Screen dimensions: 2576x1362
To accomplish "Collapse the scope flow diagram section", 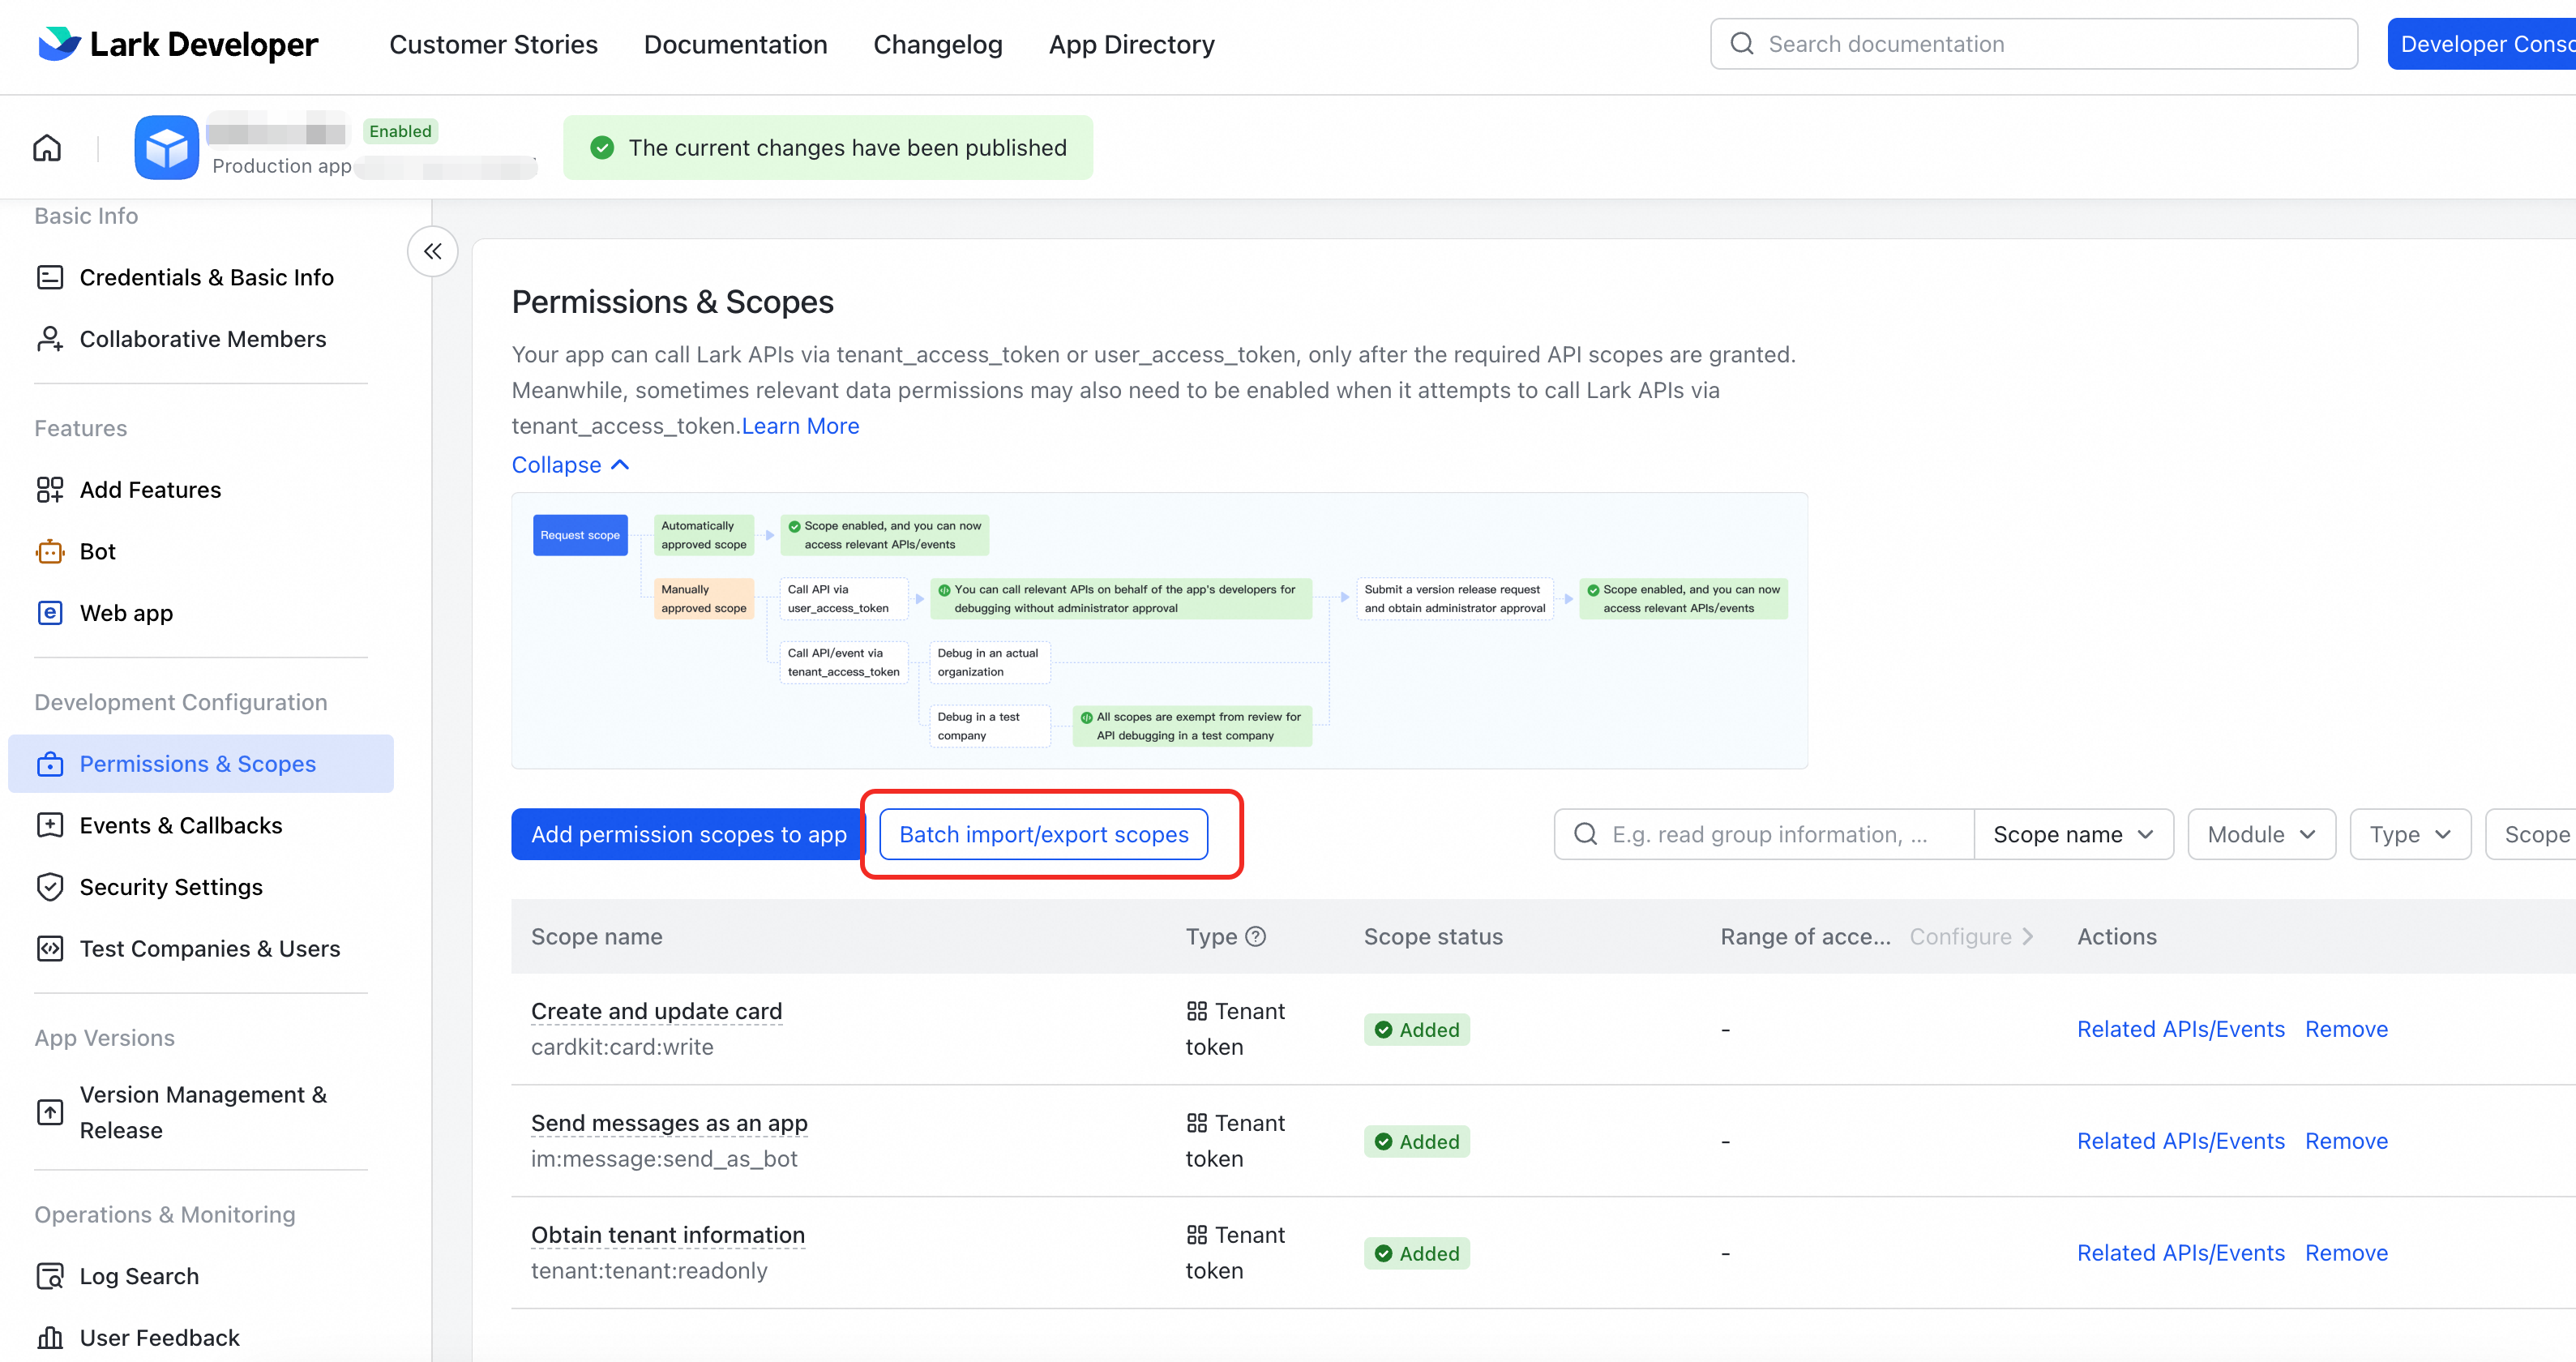I will (570, 465).
